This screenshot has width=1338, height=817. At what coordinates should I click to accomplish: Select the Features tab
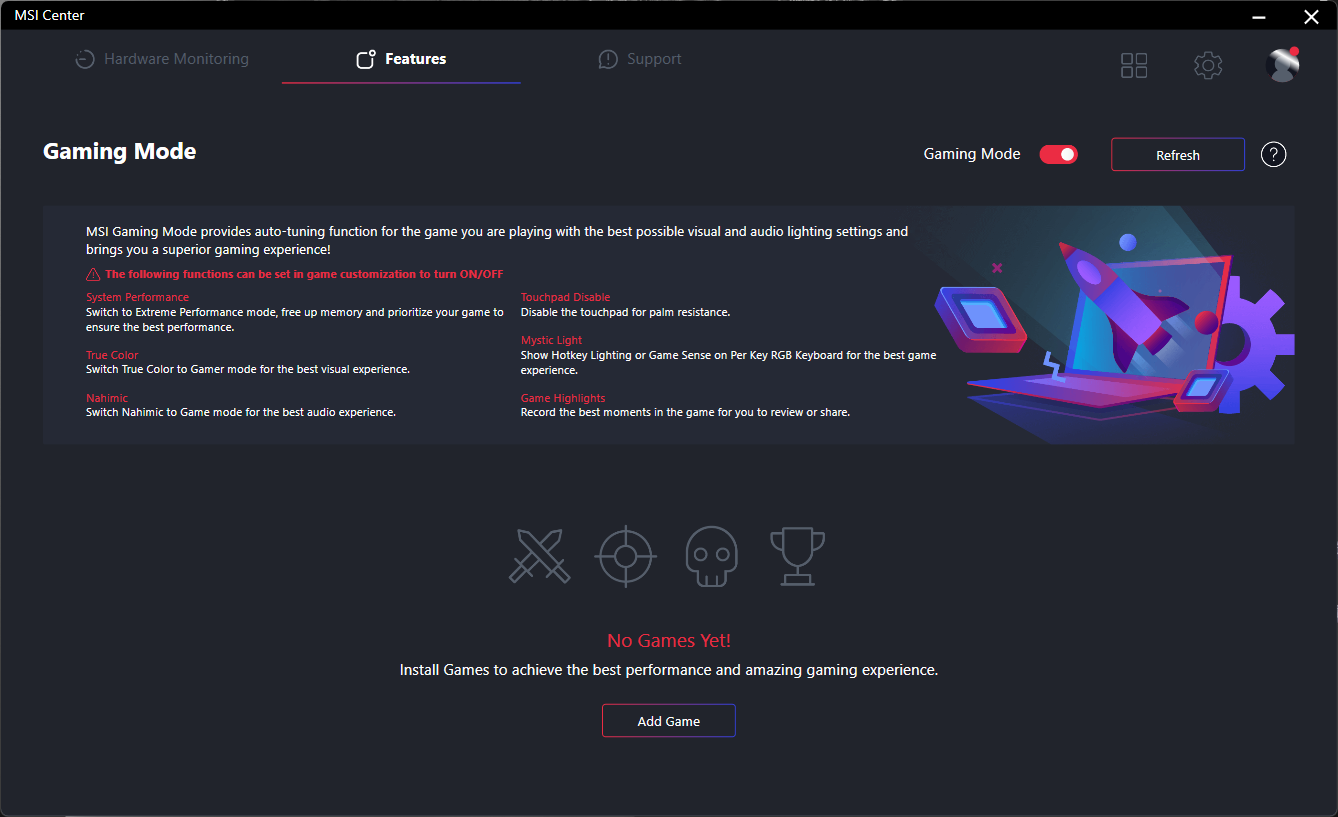(401, 59)
